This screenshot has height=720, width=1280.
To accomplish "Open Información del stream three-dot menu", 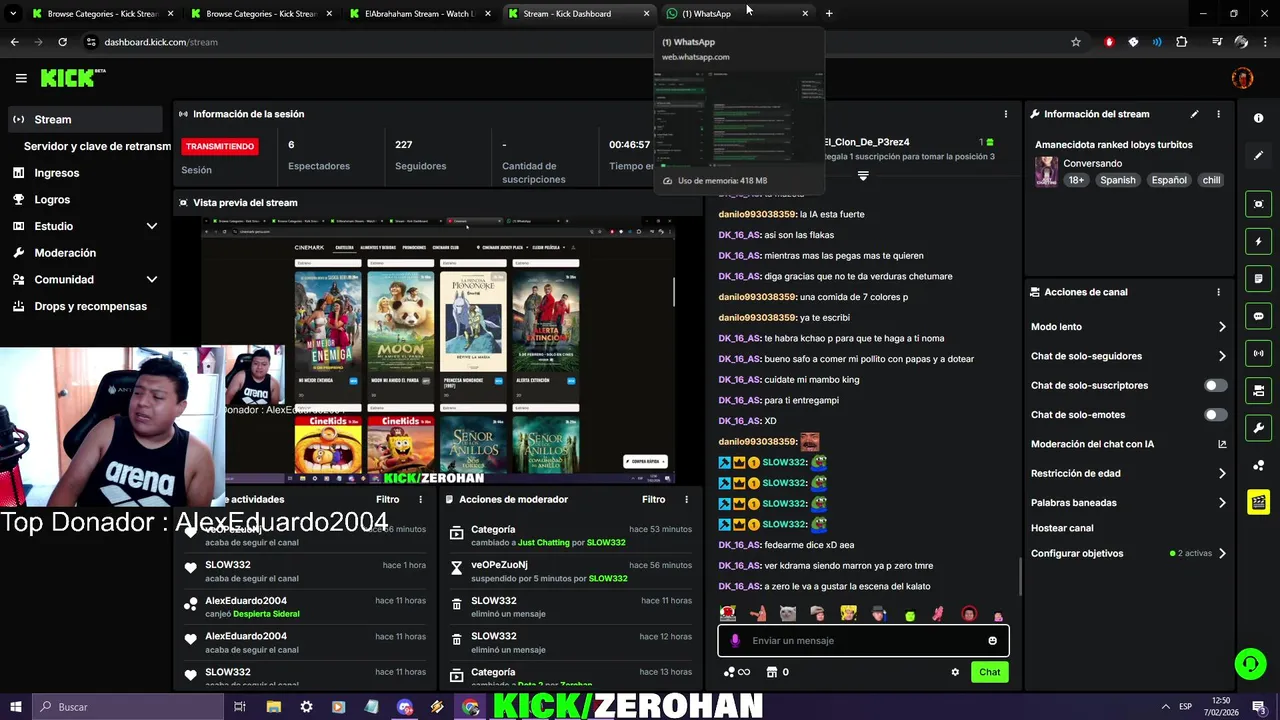I will (x=1218, y=114).
